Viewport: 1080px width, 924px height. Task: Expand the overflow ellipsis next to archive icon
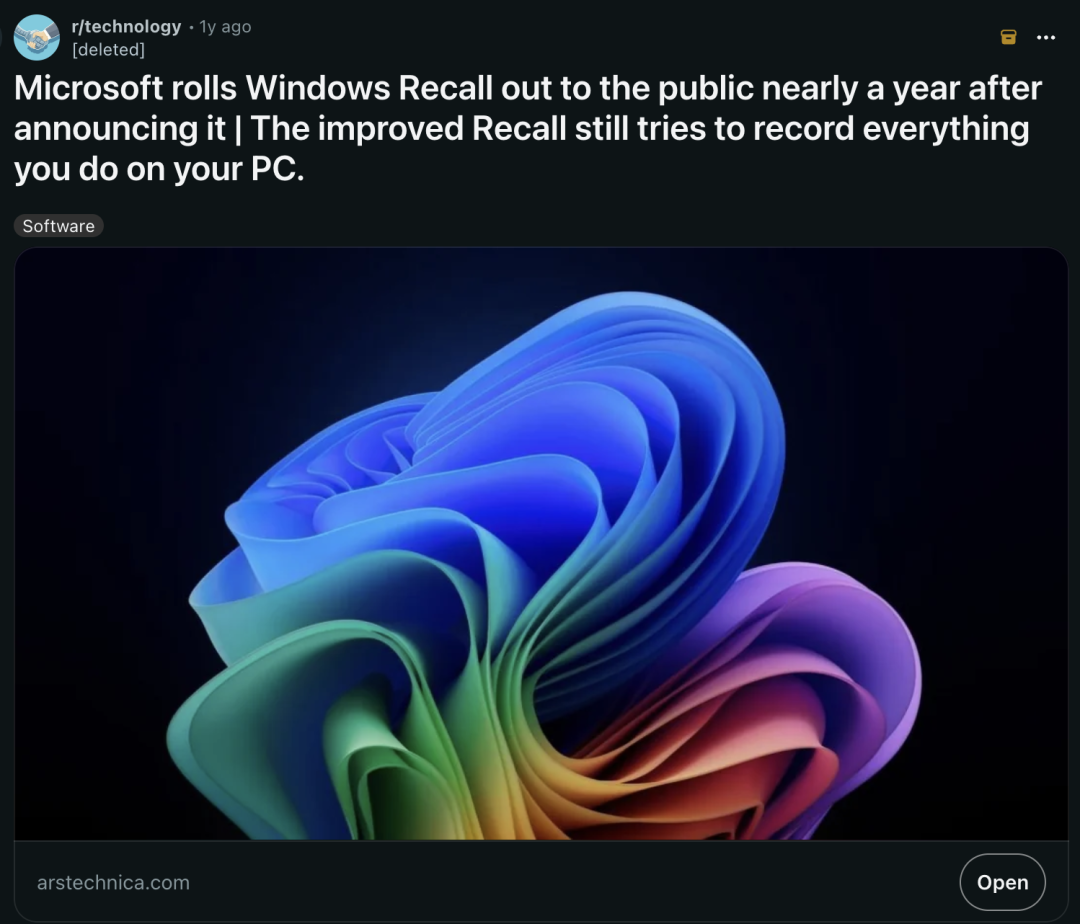coord(1046,37)
